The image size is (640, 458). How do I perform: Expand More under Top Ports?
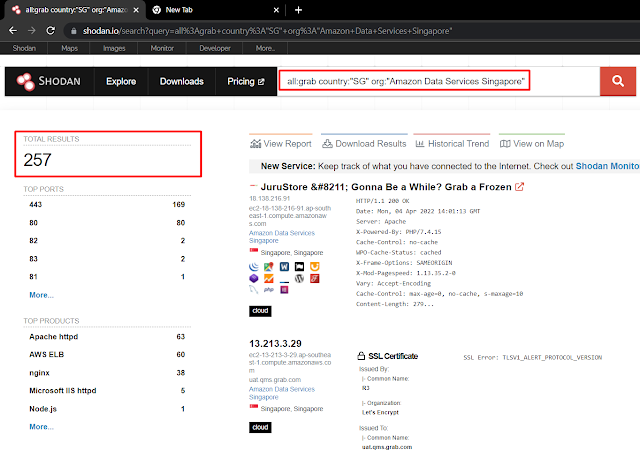coord(41,295)
